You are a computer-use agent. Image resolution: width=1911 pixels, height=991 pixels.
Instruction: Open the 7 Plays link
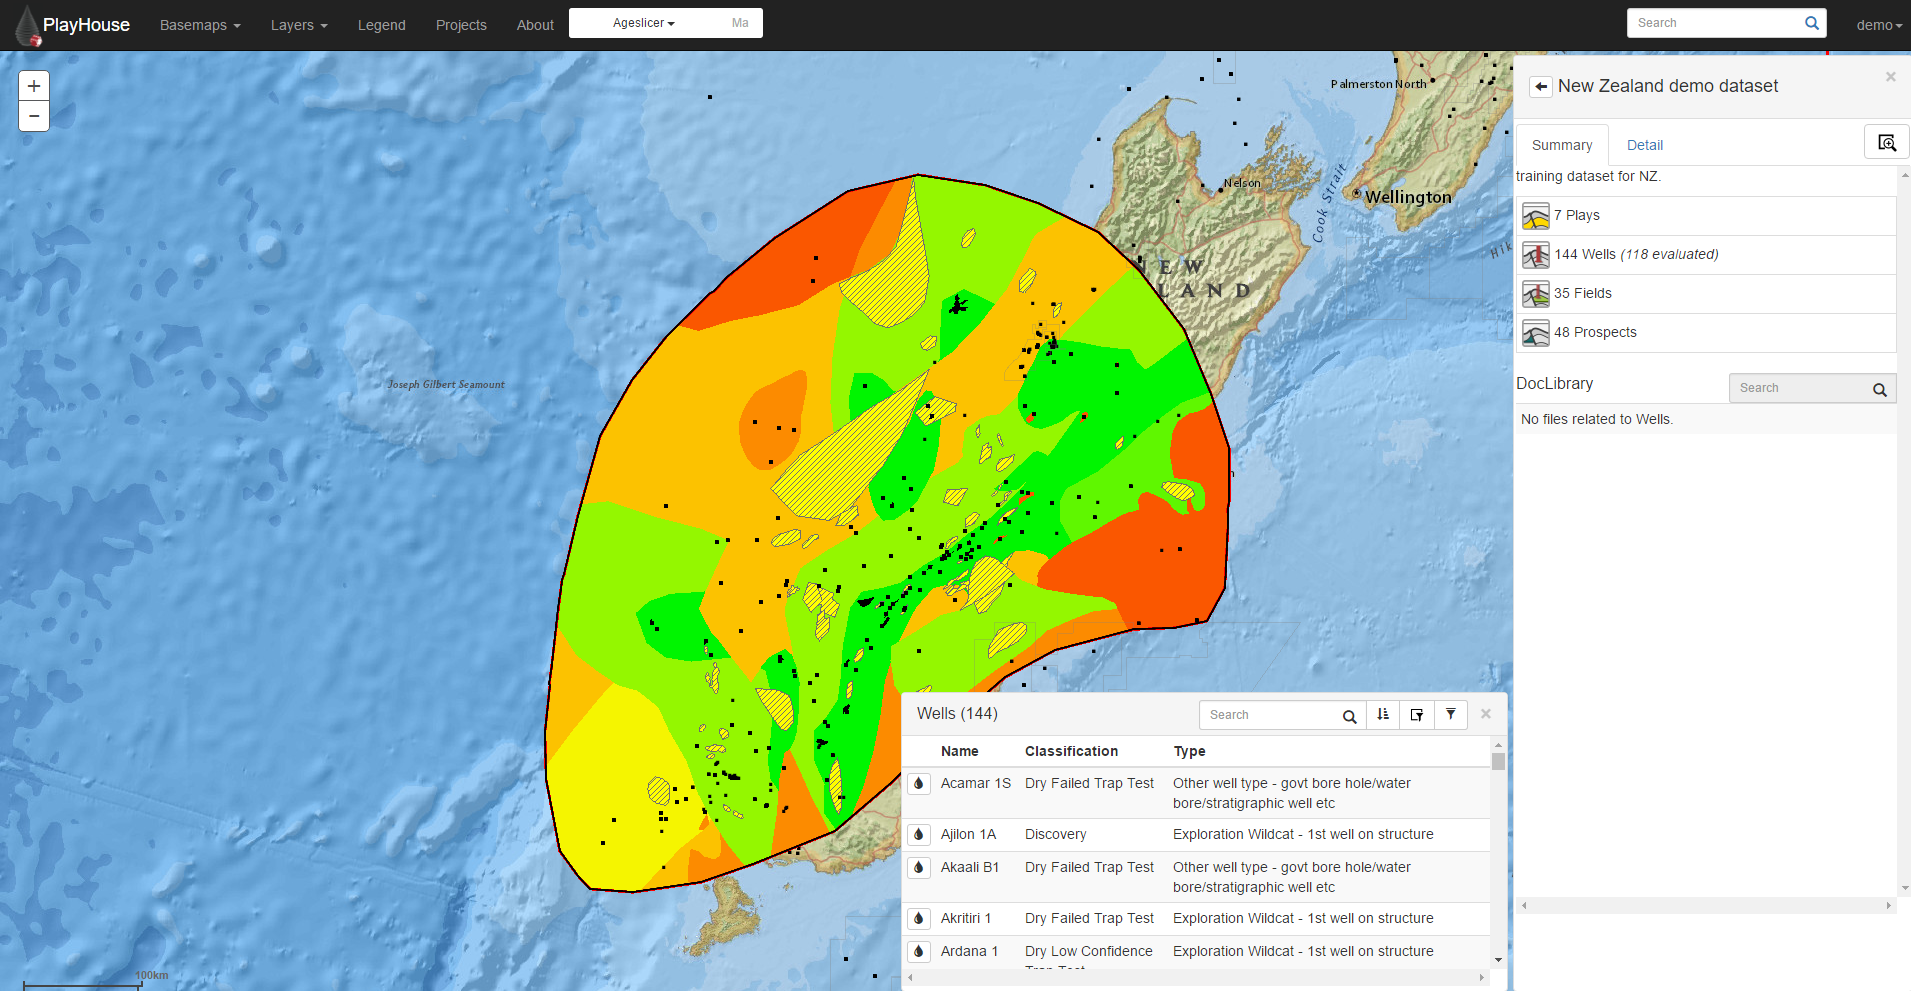1577,215
